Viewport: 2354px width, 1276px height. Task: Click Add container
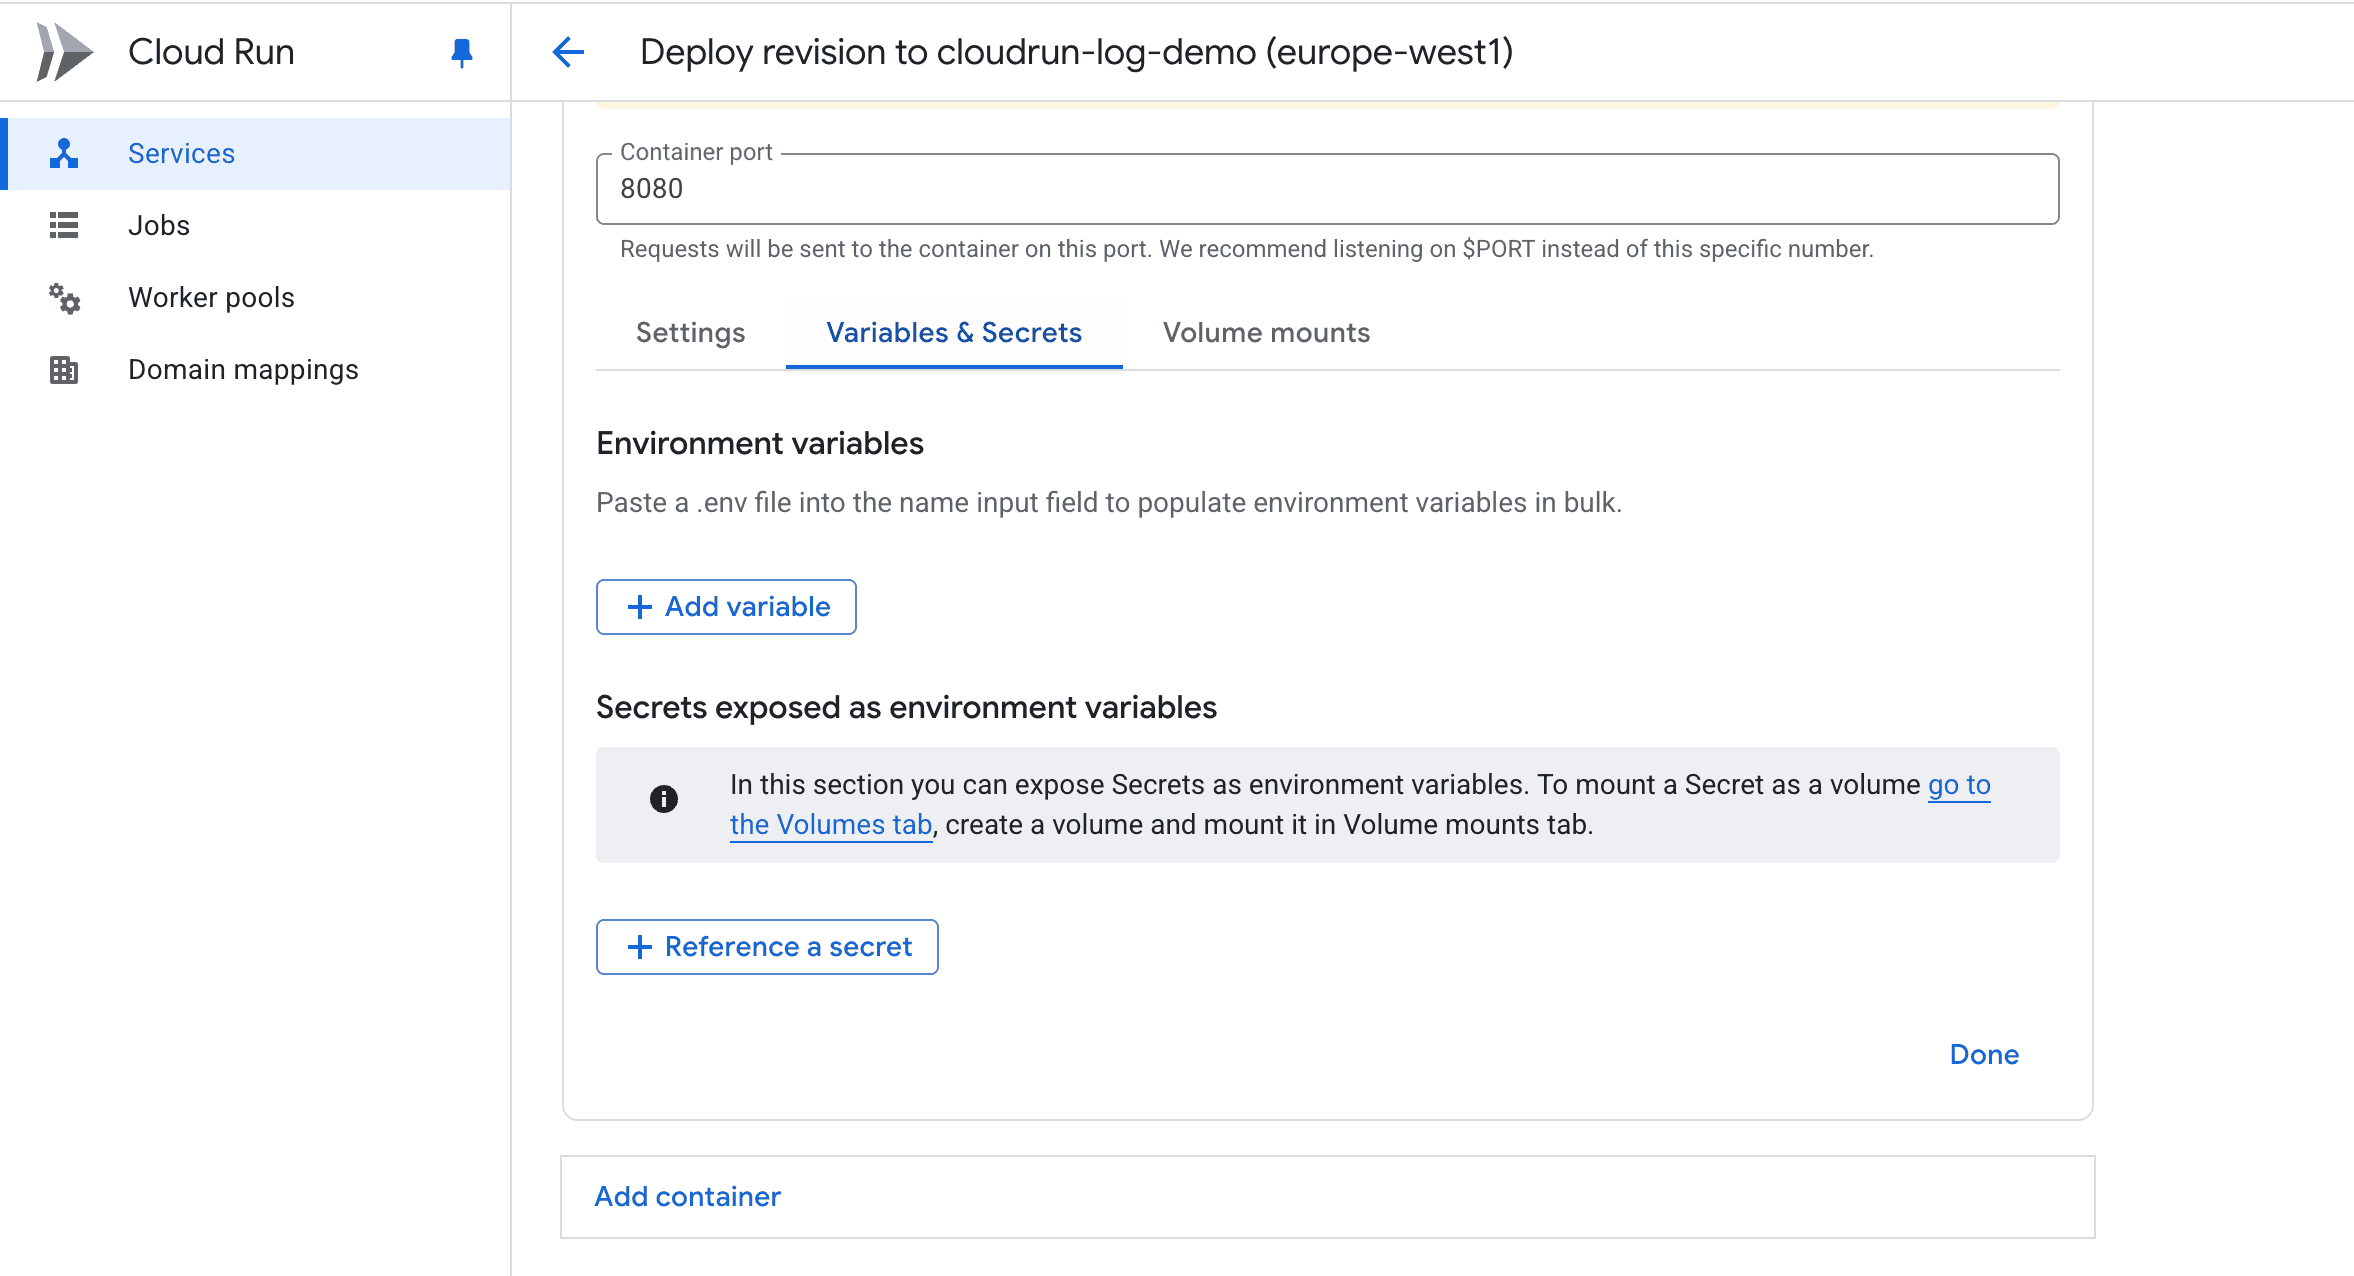point(687,1196)
